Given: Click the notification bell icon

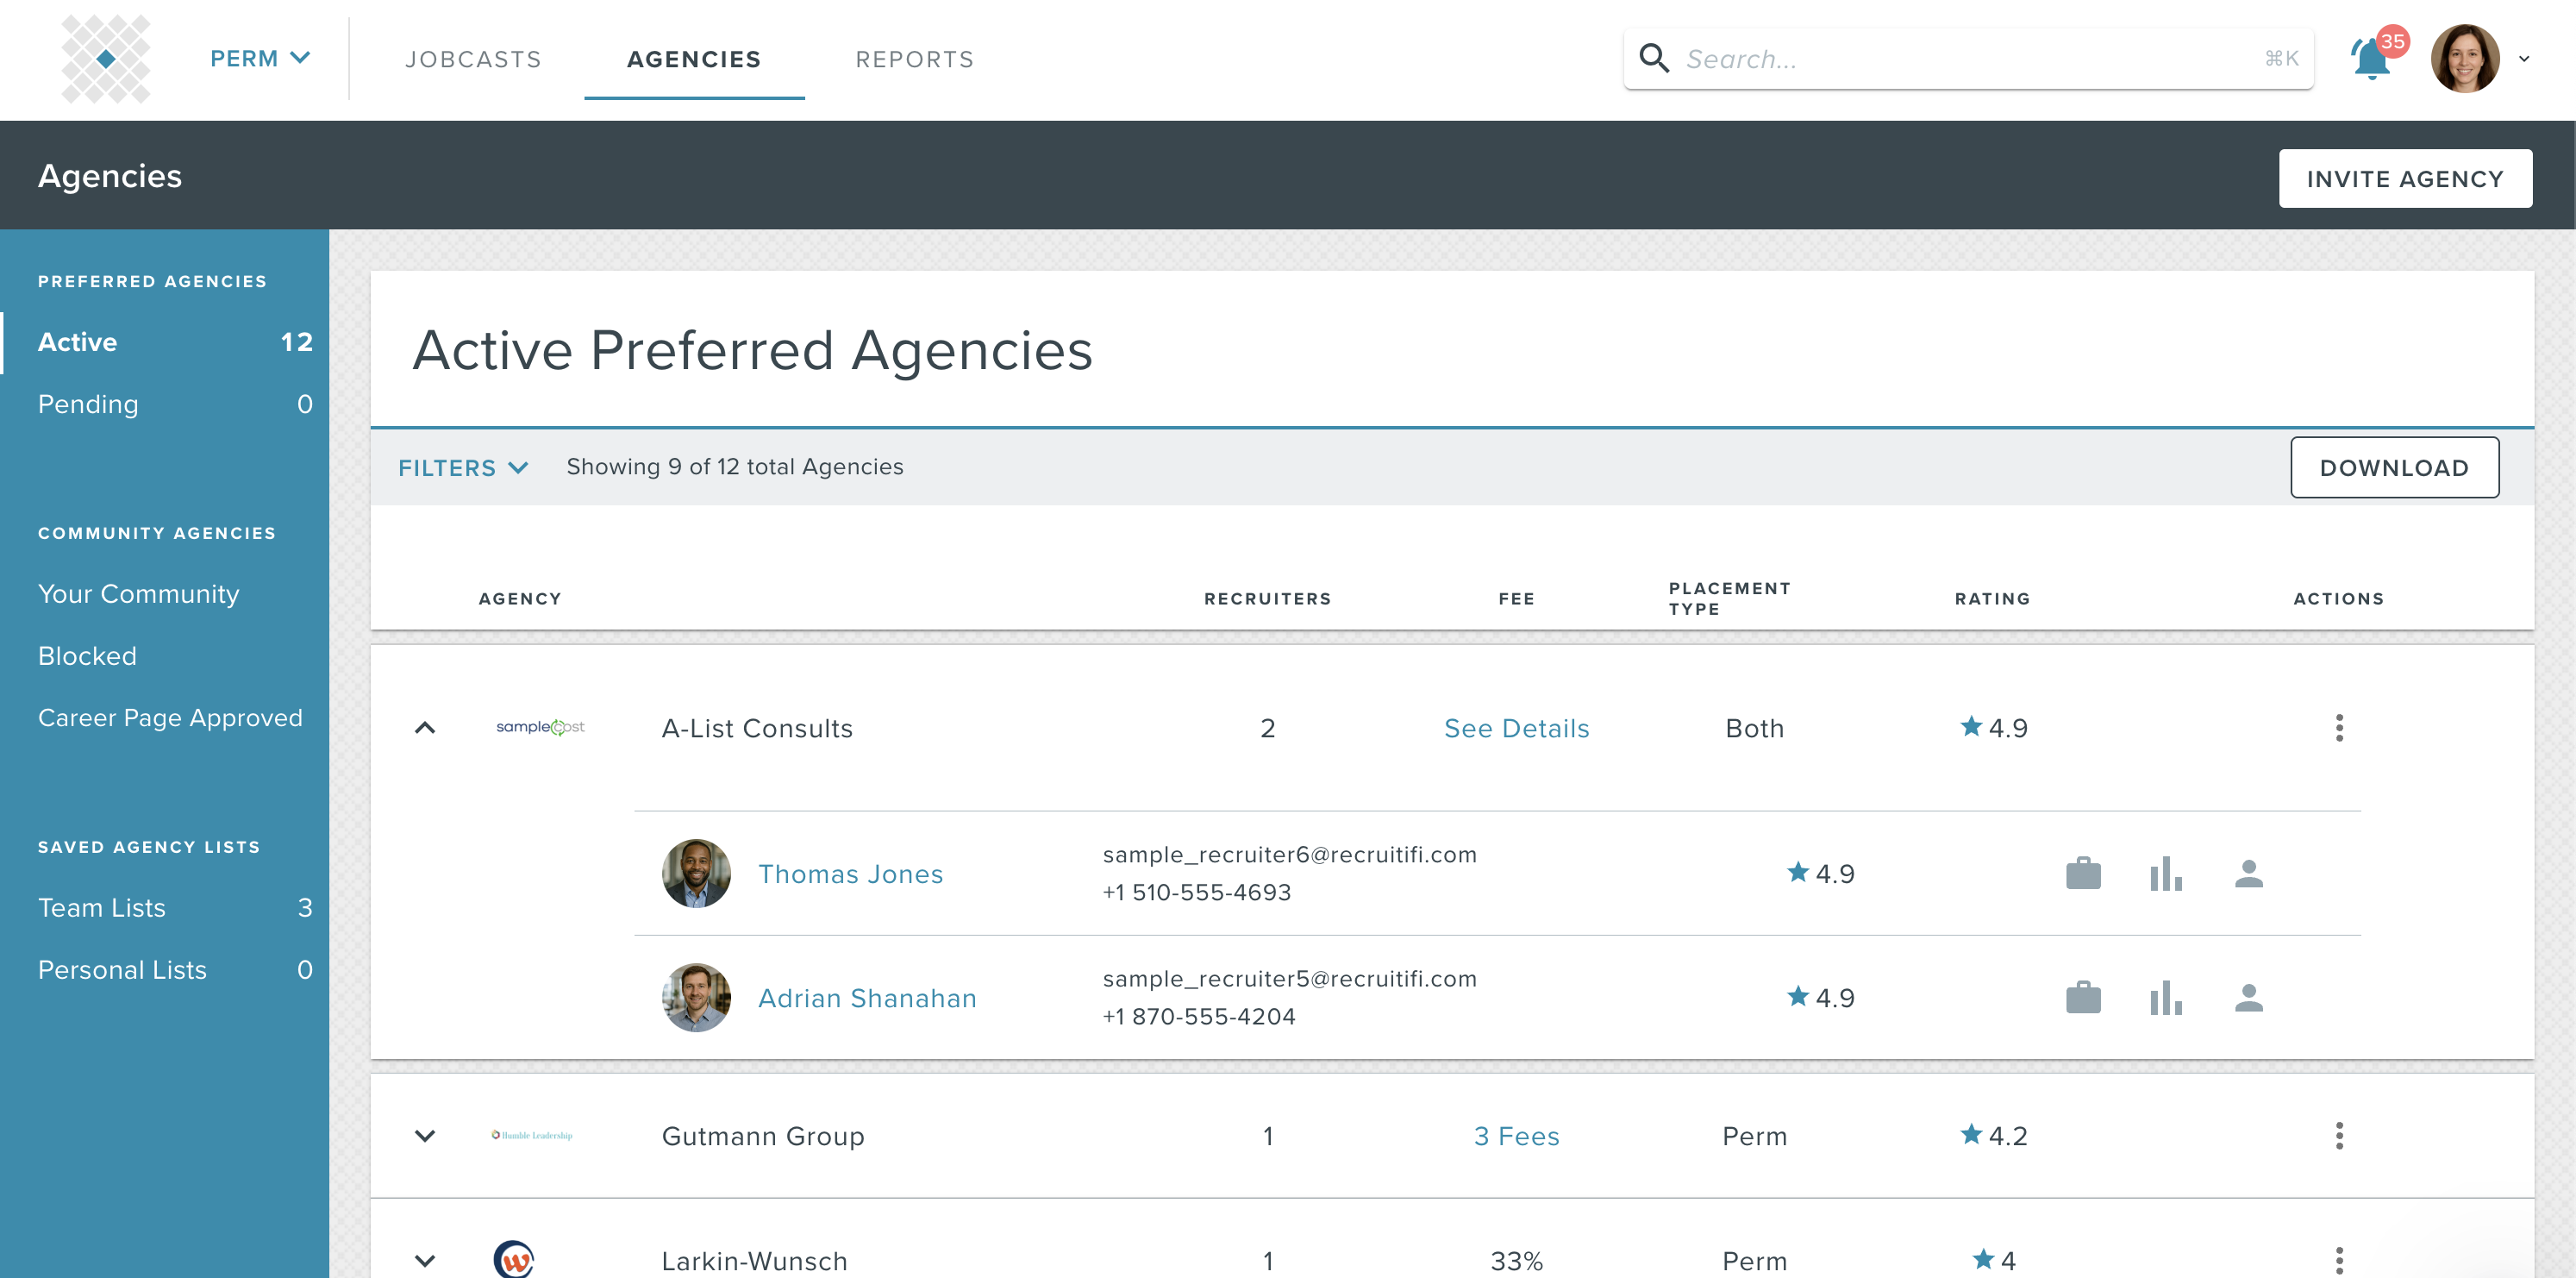Looking at the screenshot, I should coord(2371,59).
